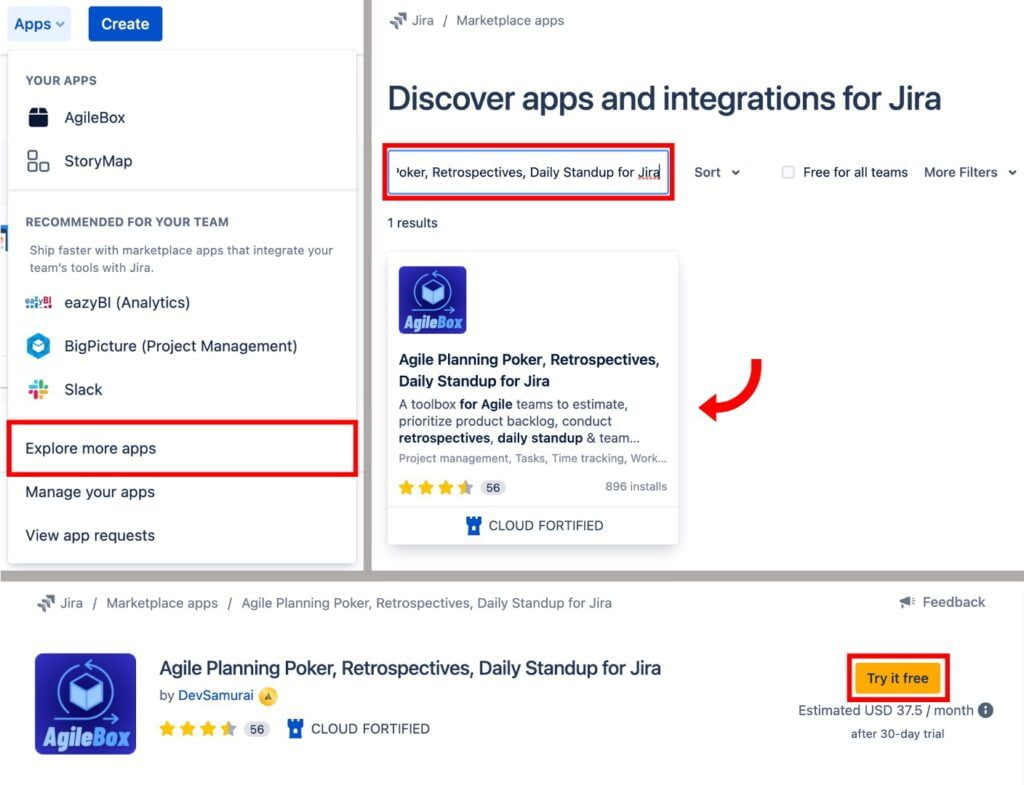
Task: Enable the Free for all teams checkbox
Action: [x=788, y=172]
